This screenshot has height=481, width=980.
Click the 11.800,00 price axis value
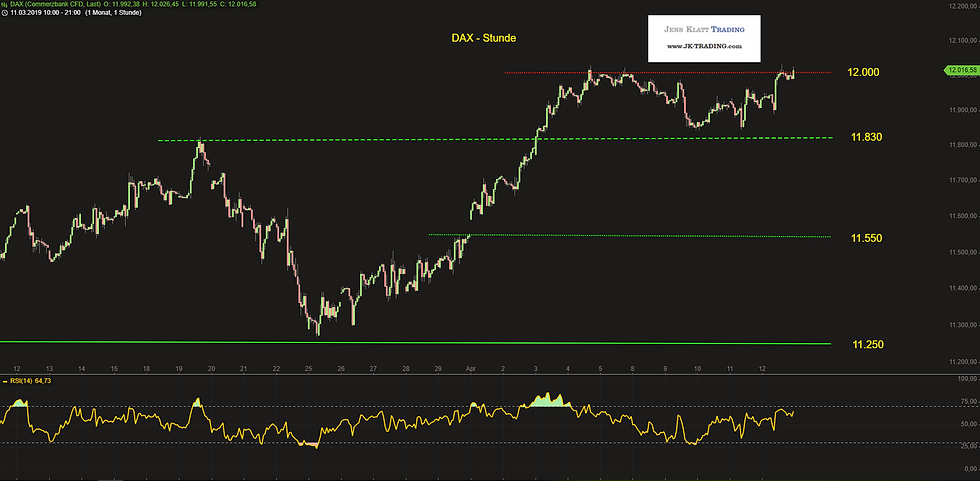click(962, 146)
